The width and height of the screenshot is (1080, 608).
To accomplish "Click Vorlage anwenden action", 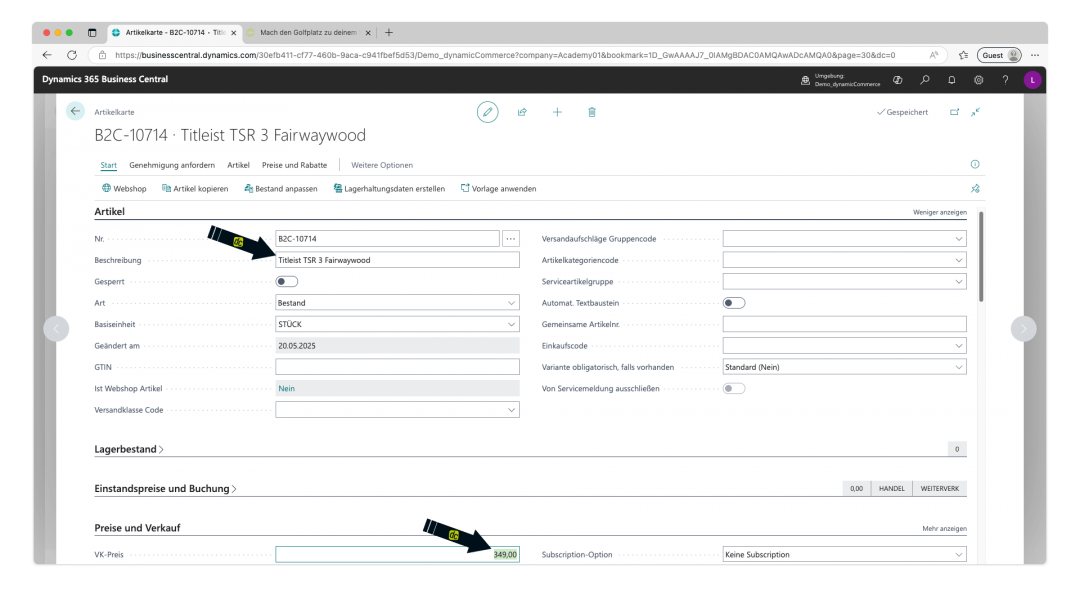I will pyautogui.click(x=498, y=188).
